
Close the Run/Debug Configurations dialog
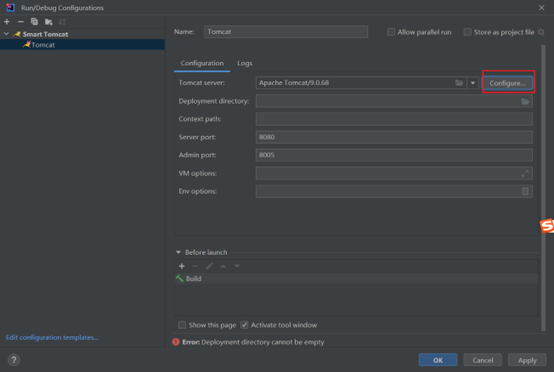click(541, 7)
